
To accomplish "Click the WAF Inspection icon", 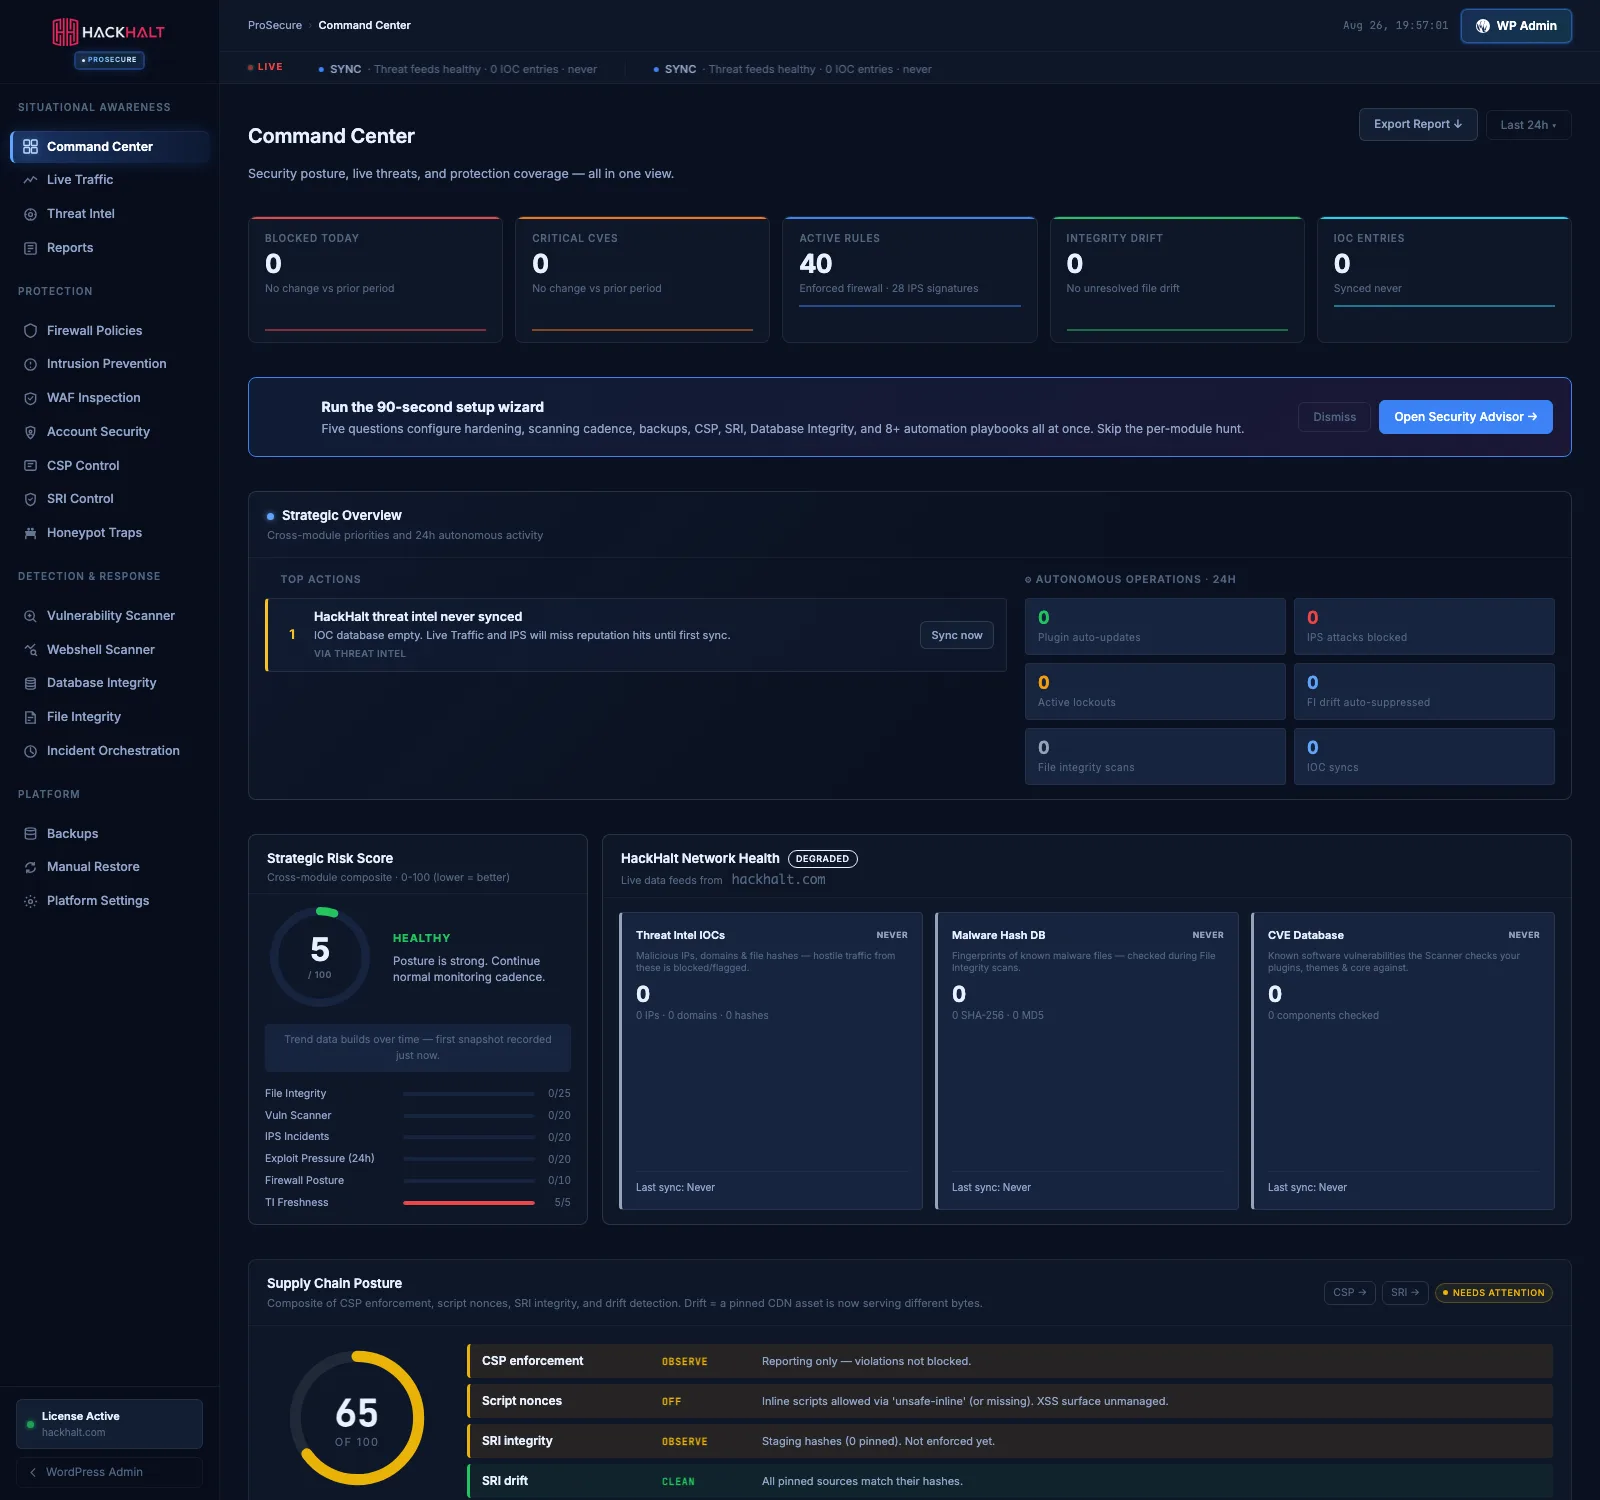I will coord(30,398).
